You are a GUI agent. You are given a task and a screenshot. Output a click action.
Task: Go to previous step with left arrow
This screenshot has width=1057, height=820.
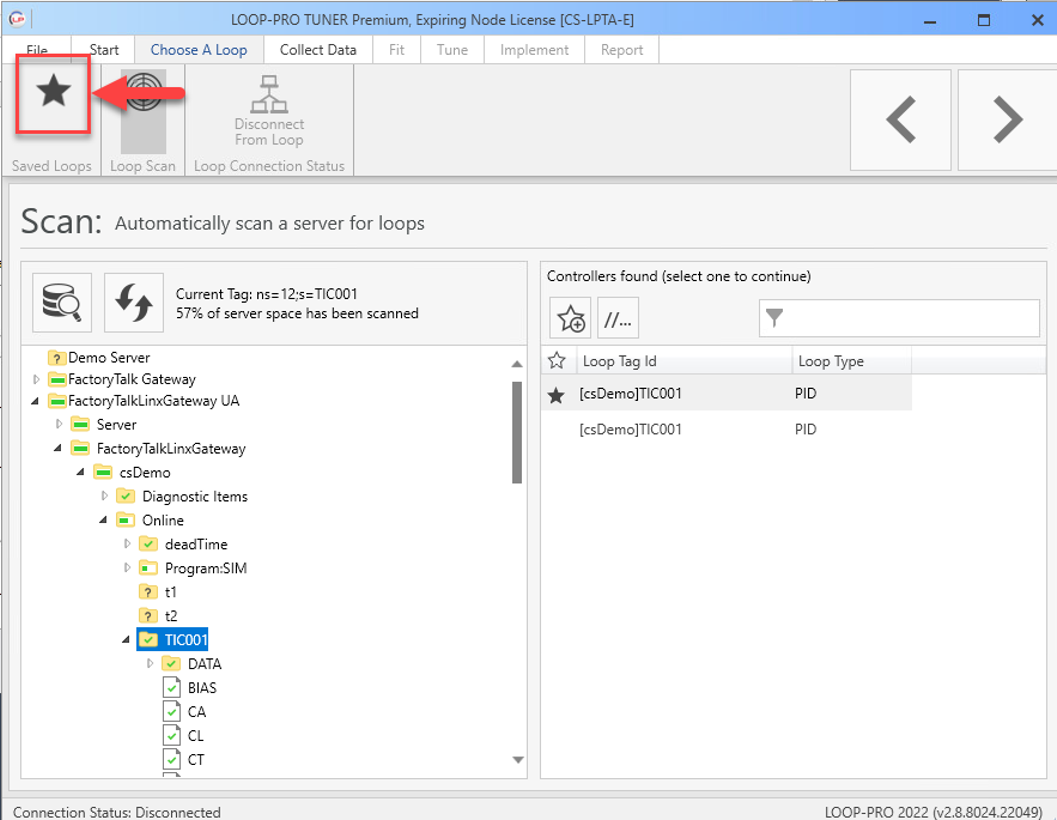(x=901, y=120)
